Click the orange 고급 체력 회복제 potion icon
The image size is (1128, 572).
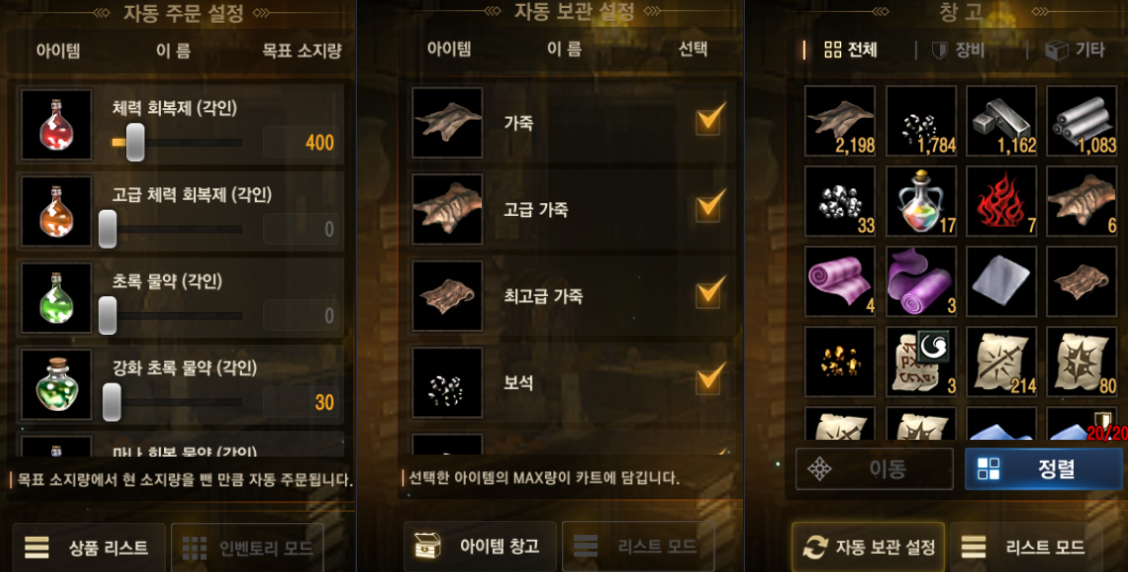(57, 211)
